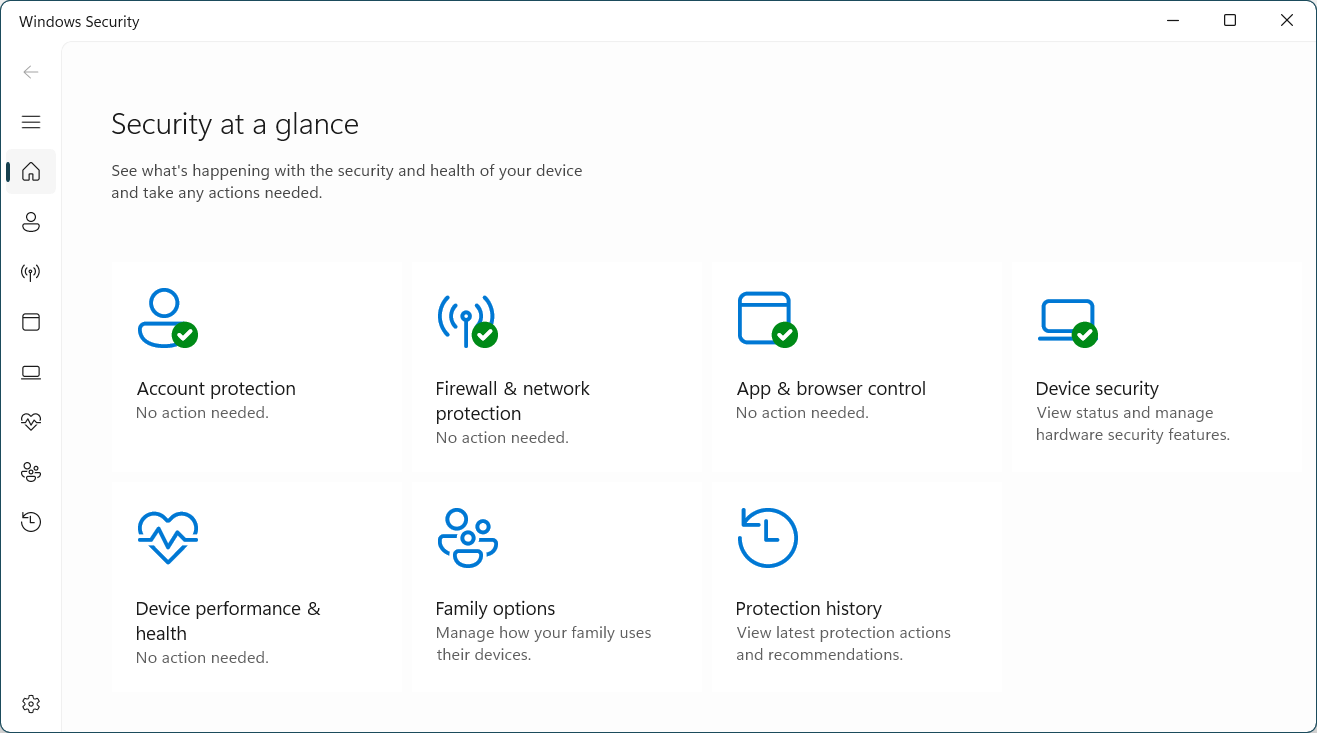The height and width of the screenshot is (733, 1317).
Task: Click the back arrow button
Action: pyautogui.click(x=31, y=72)
